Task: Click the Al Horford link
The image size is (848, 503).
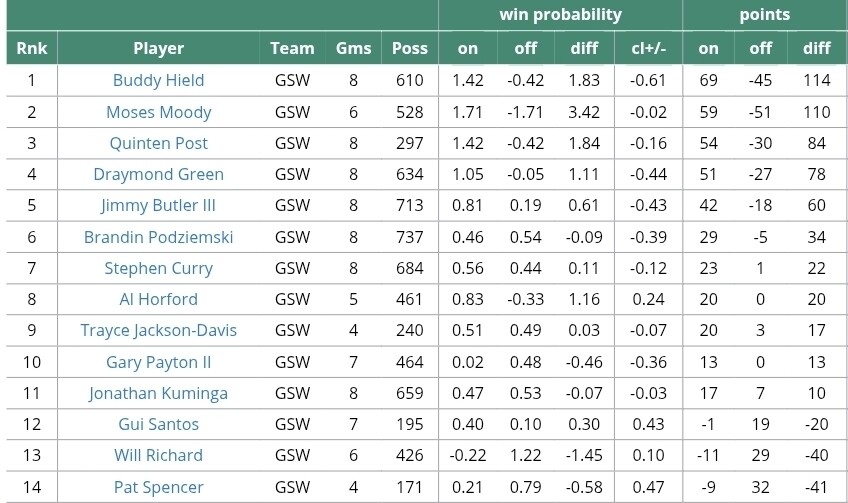Action: (x=158, y=299)
